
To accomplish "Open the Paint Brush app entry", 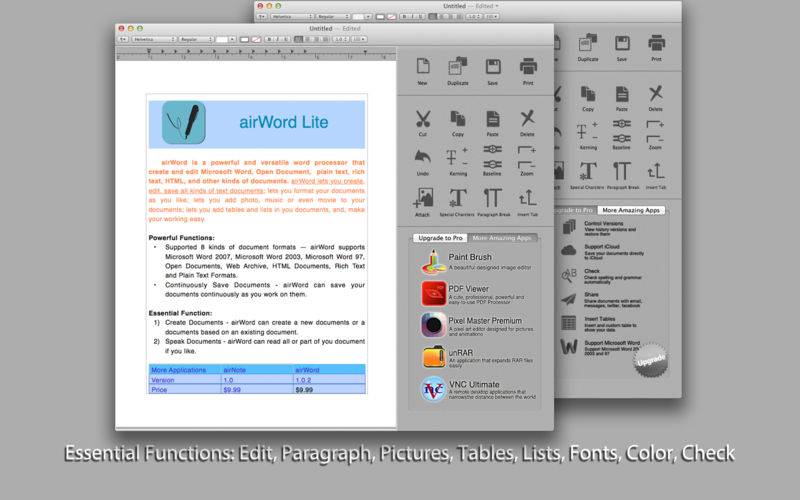I will (475, 261).
